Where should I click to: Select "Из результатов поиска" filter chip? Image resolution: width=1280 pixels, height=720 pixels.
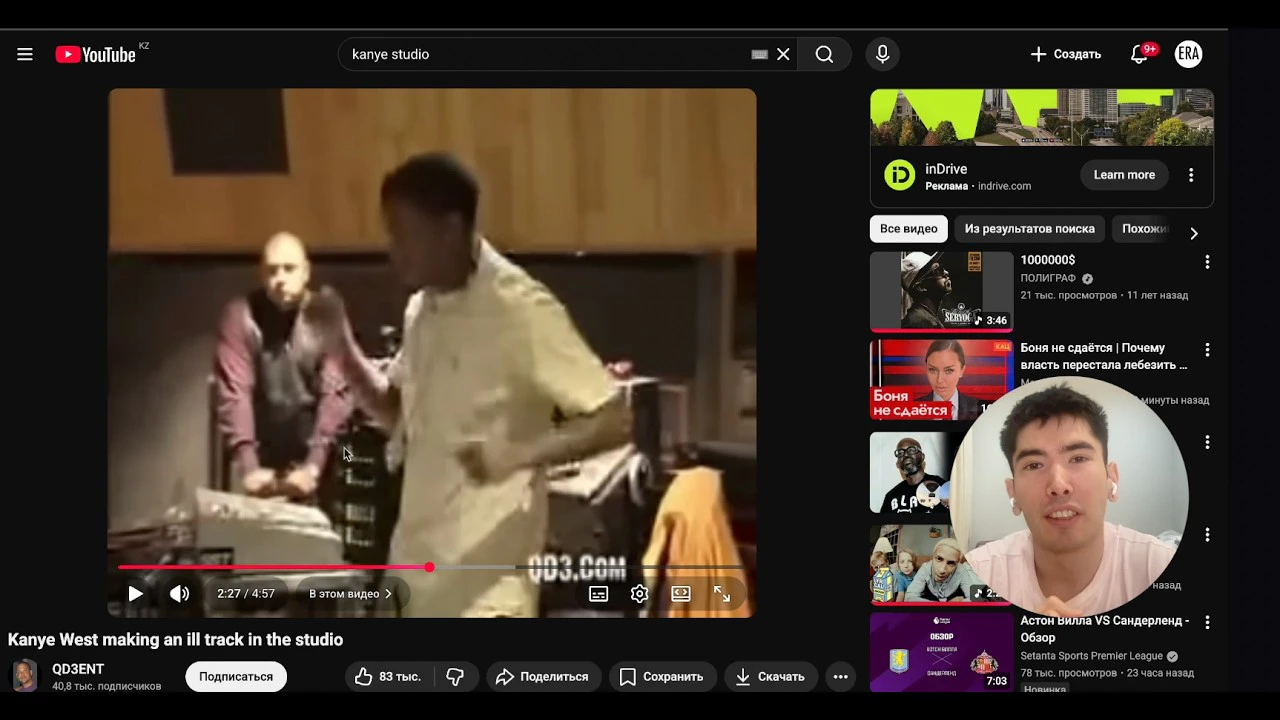(1030, 229)
